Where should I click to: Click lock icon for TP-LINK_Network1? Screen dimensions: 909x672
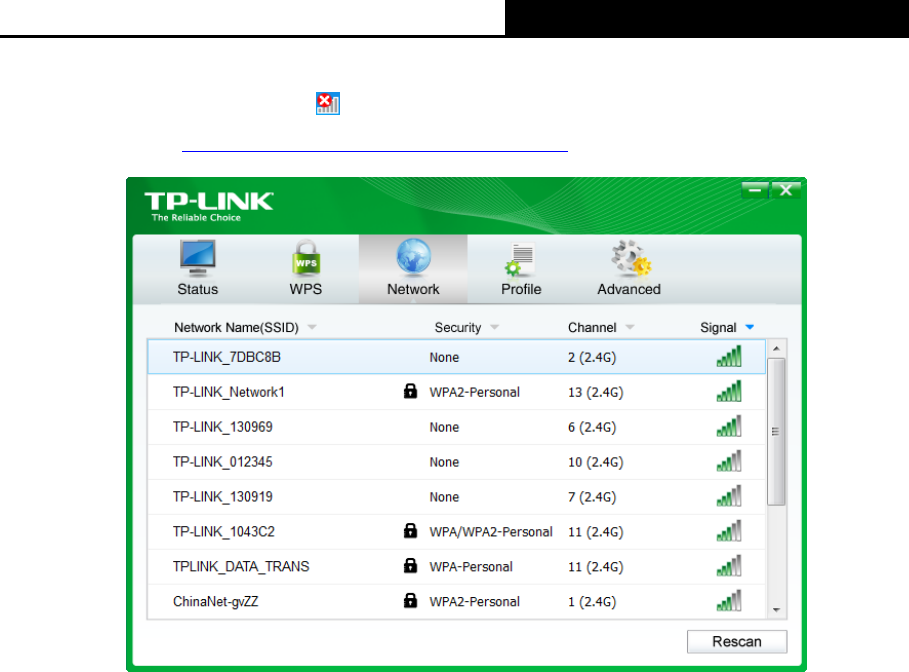410,391
